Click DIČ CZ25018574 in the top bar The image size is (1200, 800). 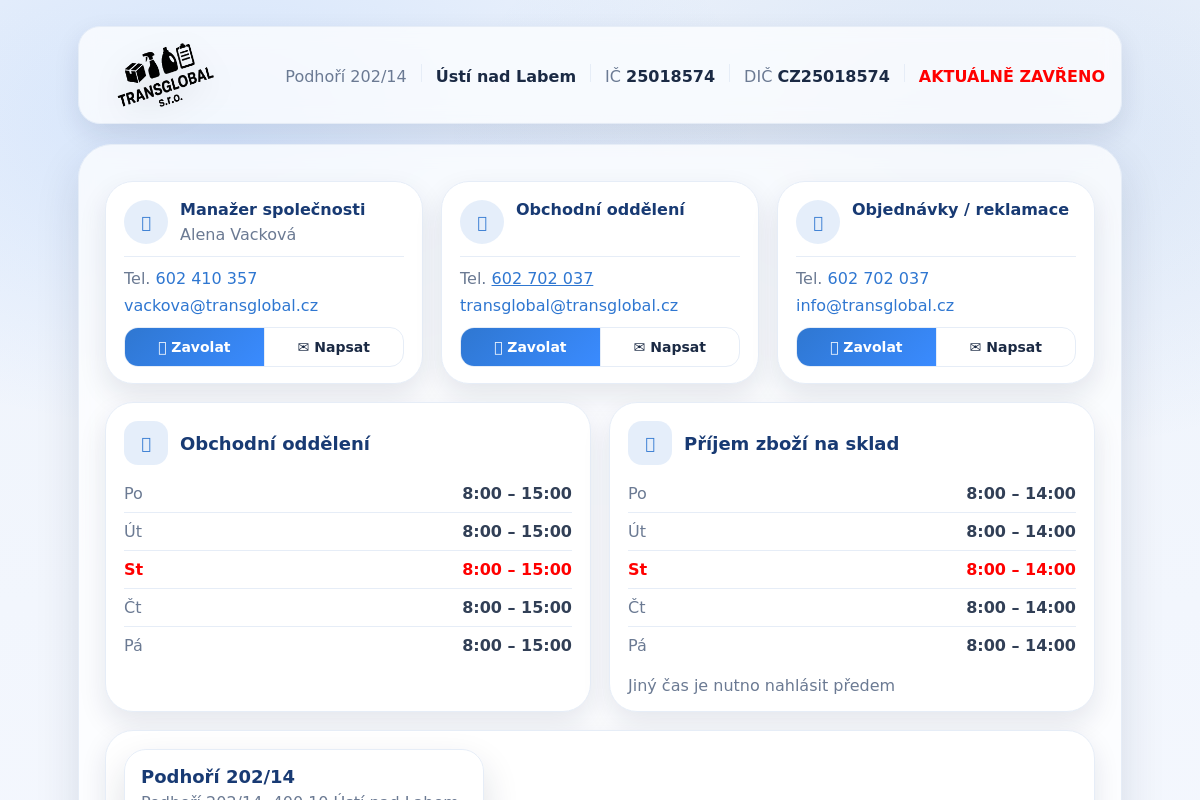[x=817, y=76]
